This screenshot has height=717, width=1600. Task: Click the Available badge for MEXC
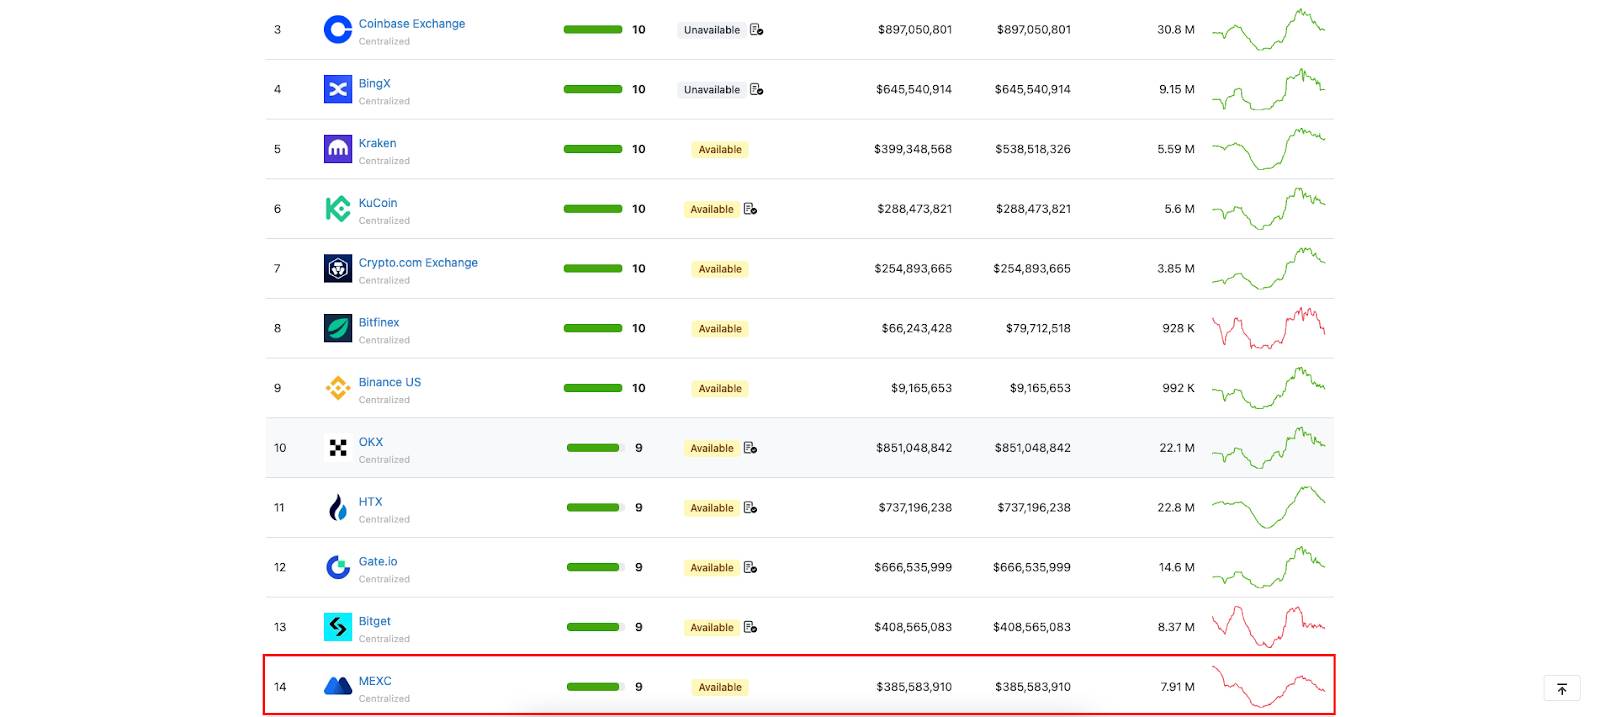(720, 687)
